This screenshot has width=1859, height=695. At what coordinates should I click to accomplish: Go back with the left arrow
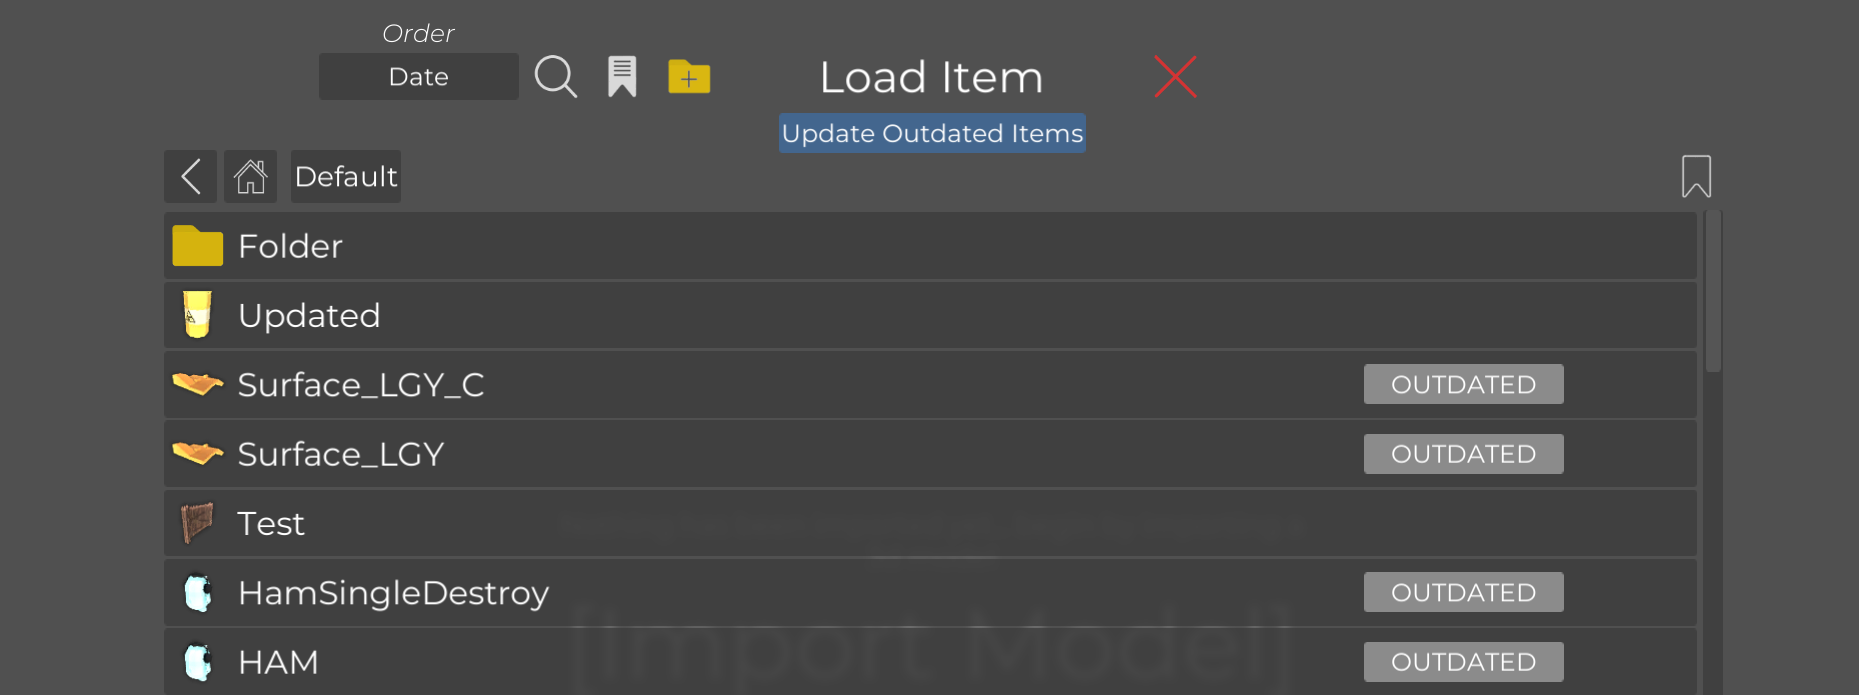[191, 177]
